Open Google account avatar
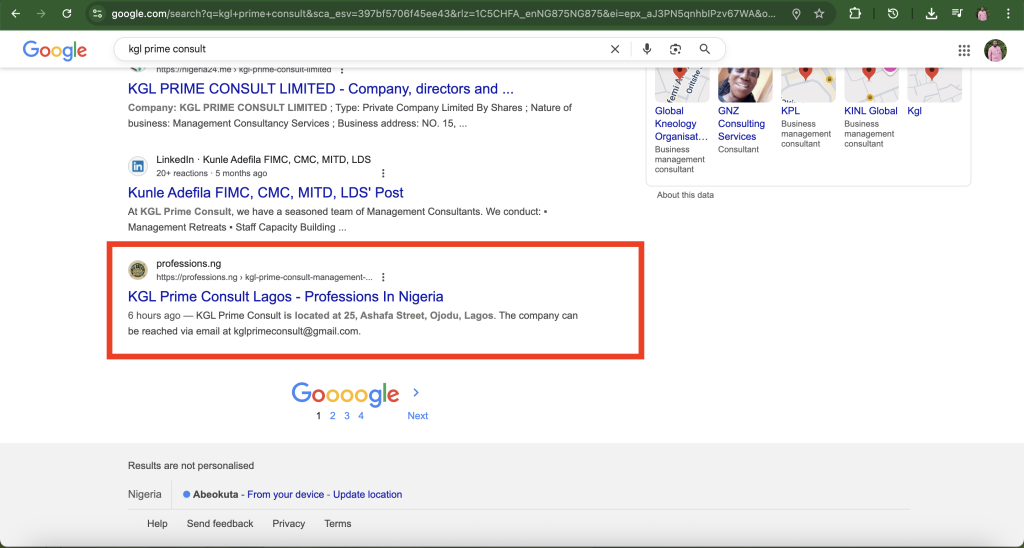The image size is (1024, 548). [x=995, y=50]
